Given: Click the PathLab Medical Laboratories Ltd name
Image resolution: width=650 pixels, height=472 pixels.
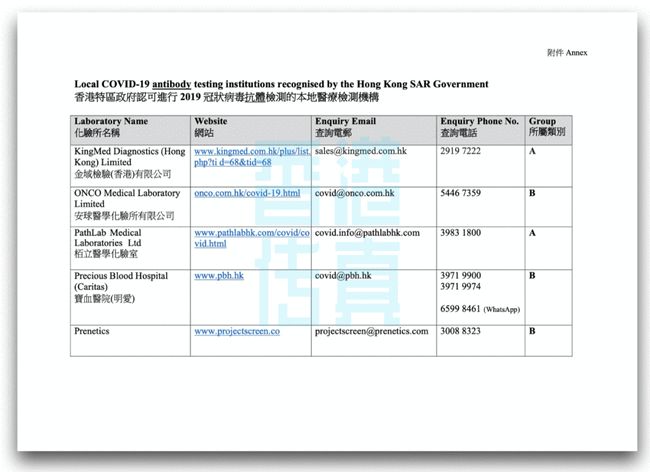Looking at the screenshot, I should [108, 243].
